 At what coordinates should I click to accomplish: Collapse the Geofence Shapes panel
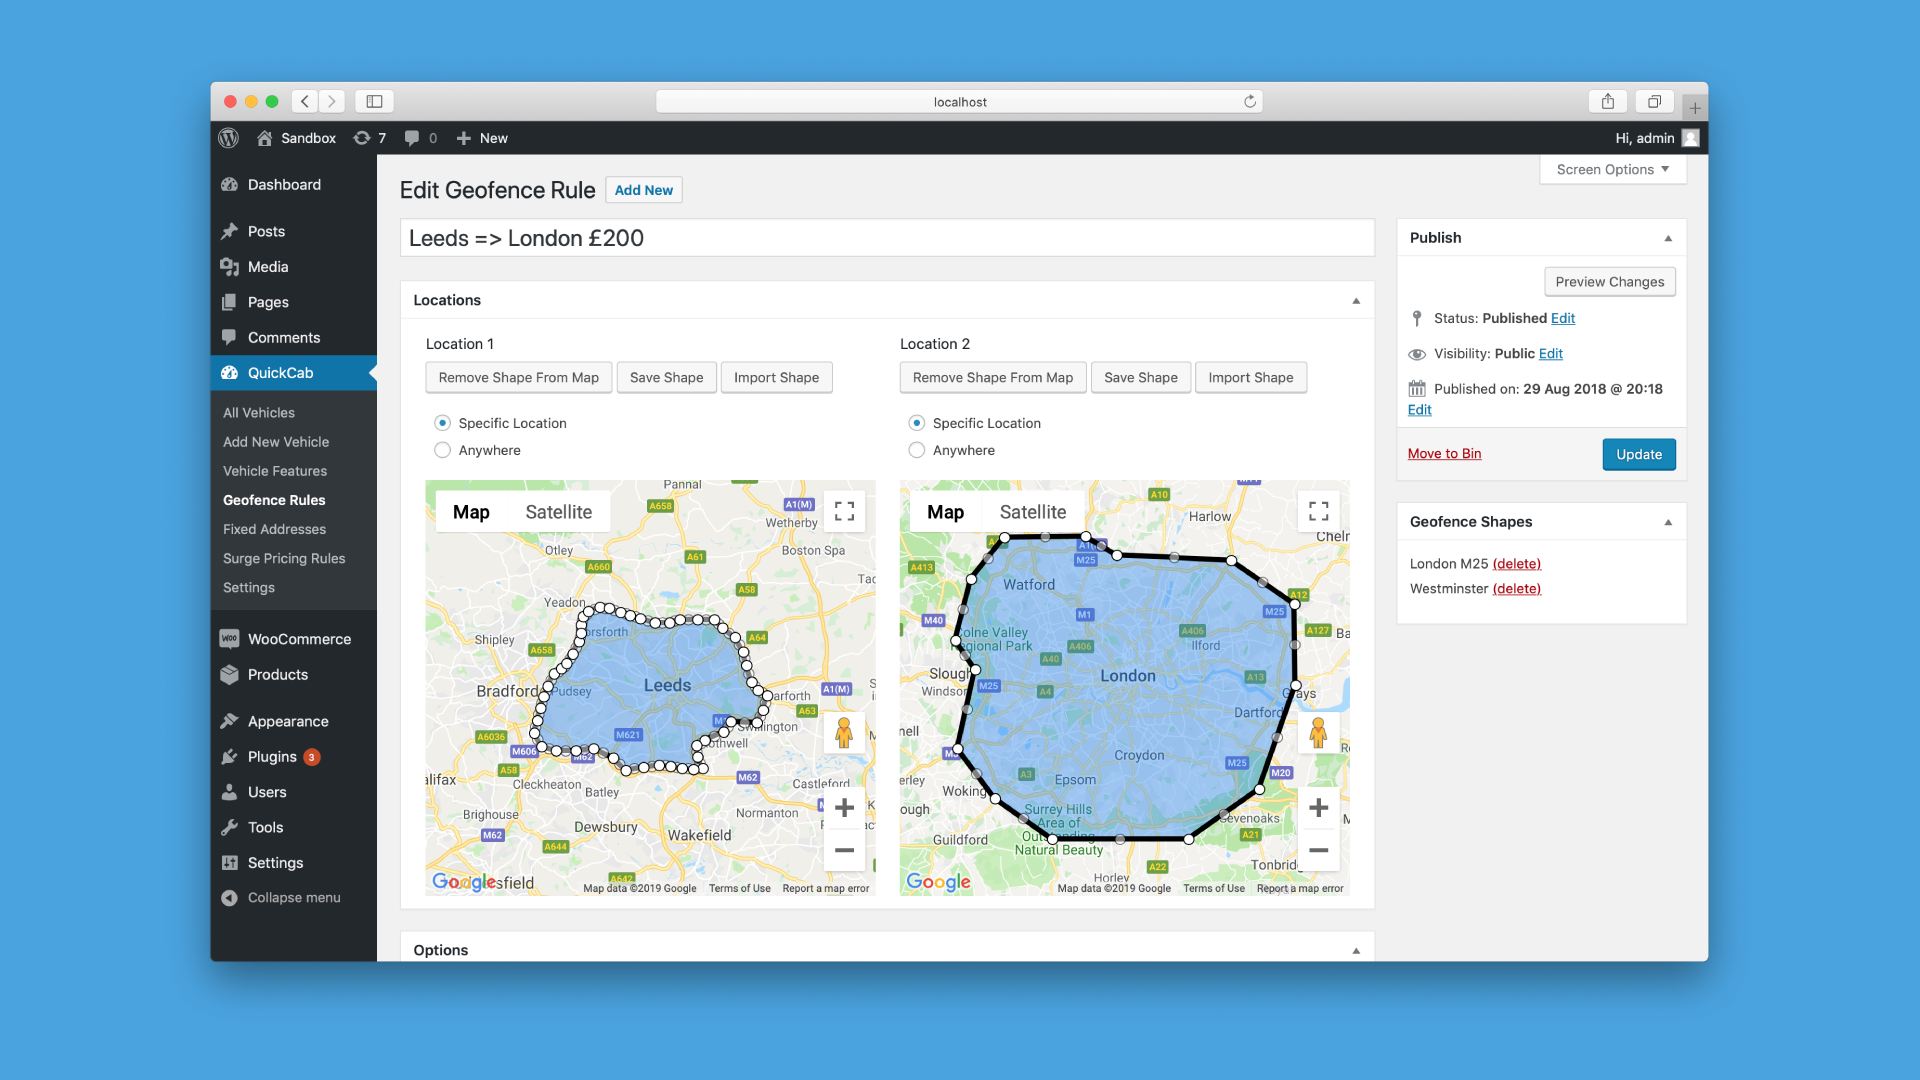(x=1667, y=522)
